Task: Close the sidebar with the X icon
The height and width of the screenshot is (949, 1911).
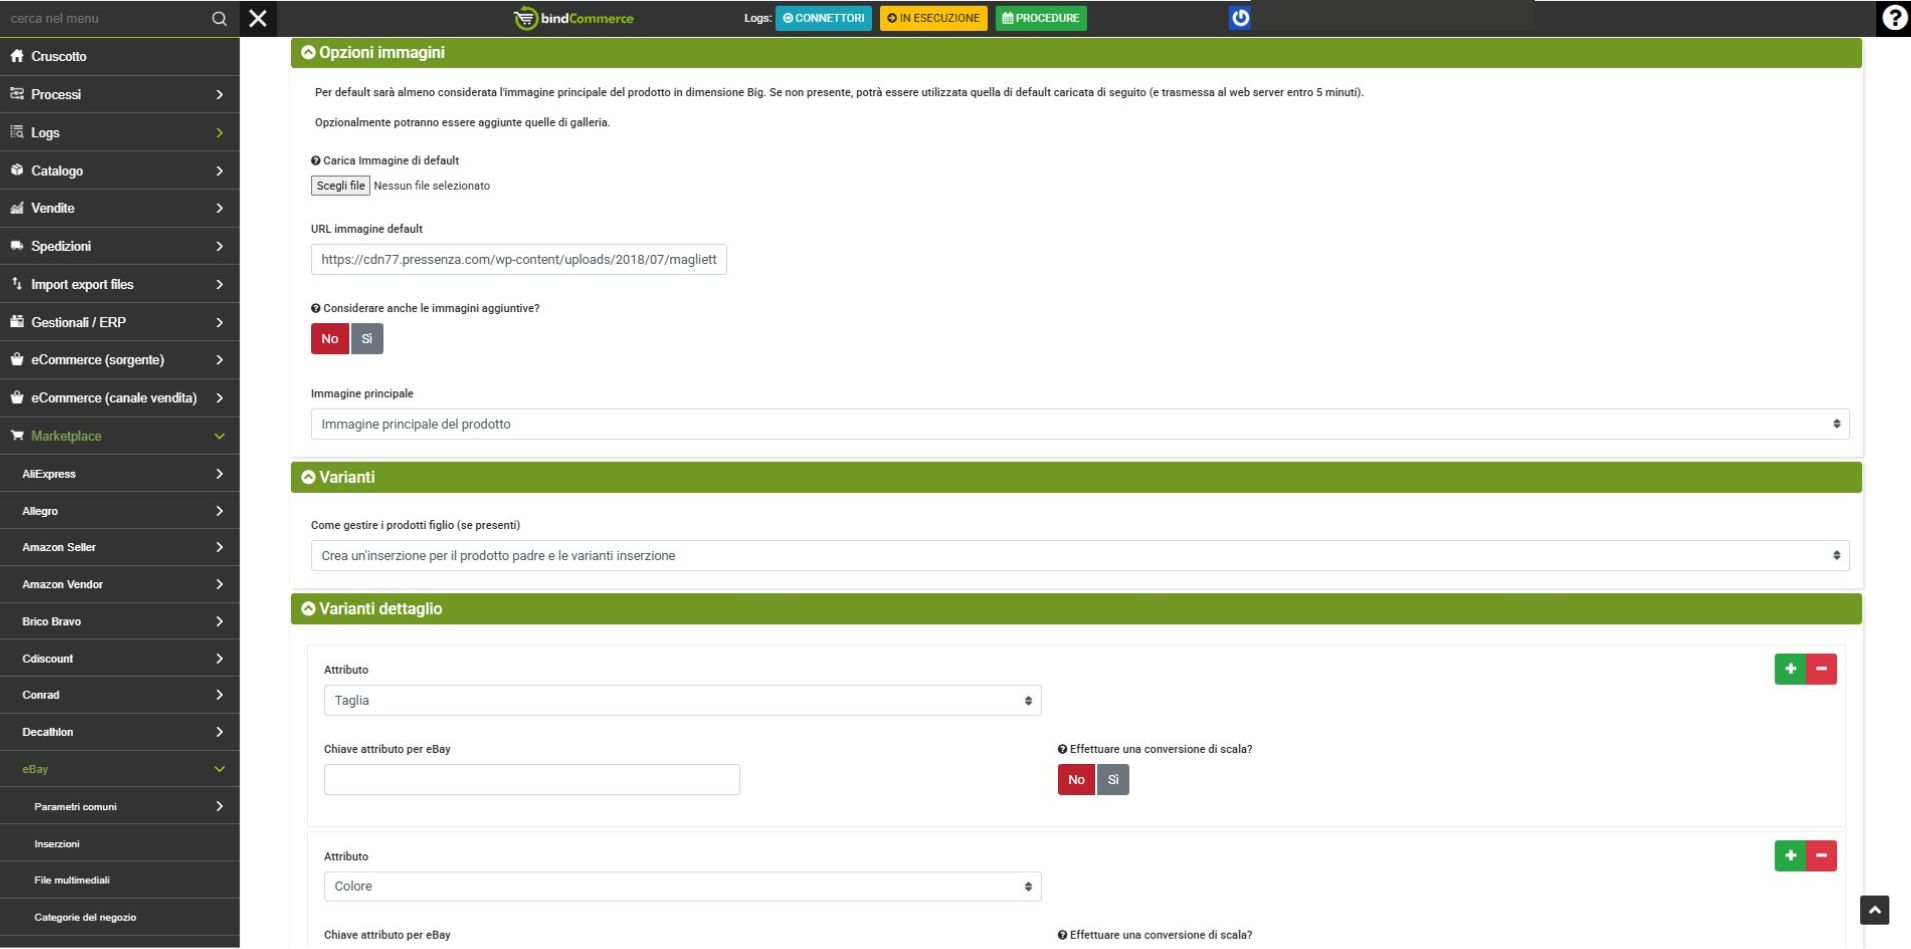Action: [258, 18]
